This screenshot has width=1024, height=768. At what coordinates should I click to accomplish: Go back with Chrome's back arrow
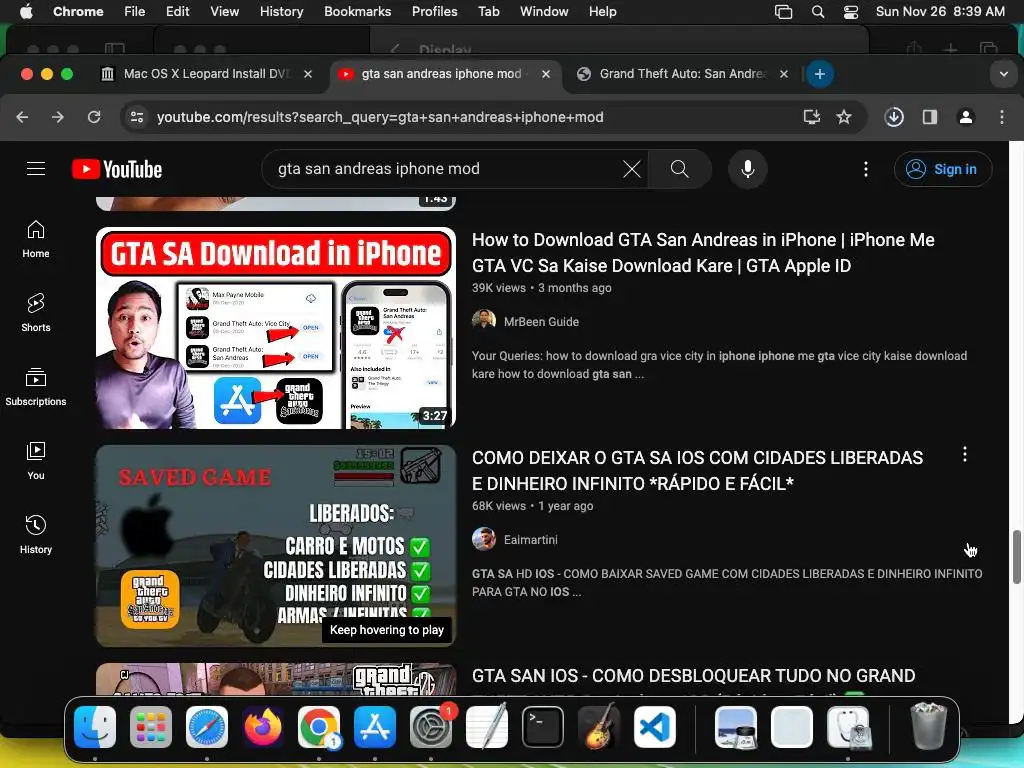click(x=22, y=117)
